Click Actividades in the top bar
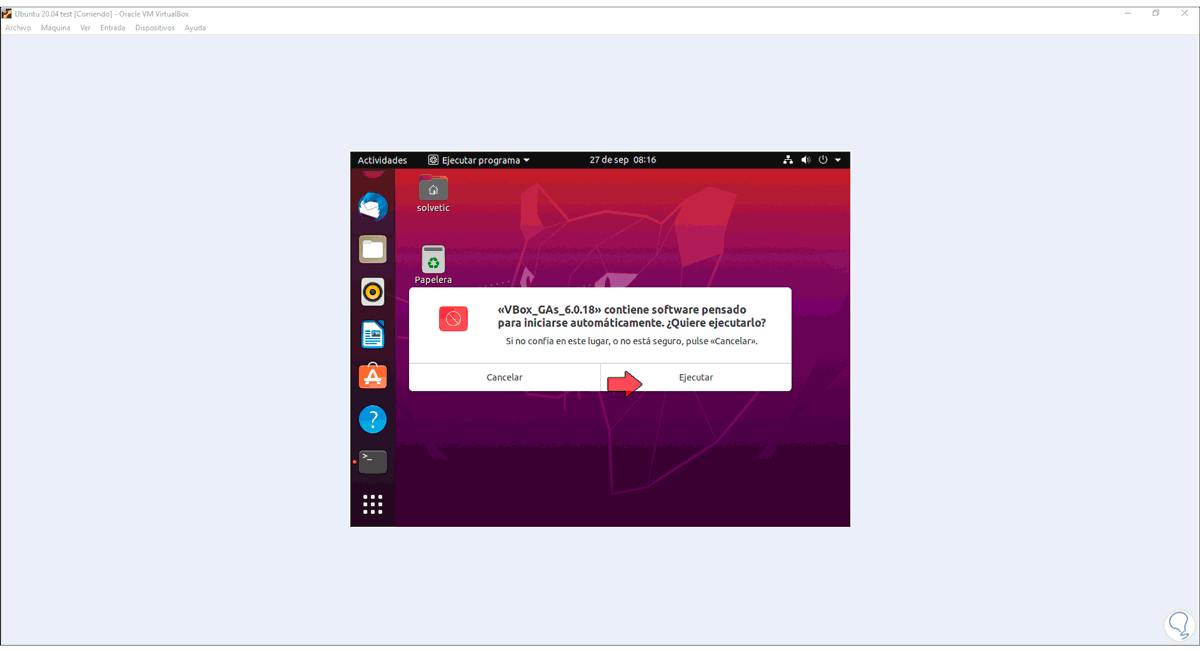 (382, 160)
